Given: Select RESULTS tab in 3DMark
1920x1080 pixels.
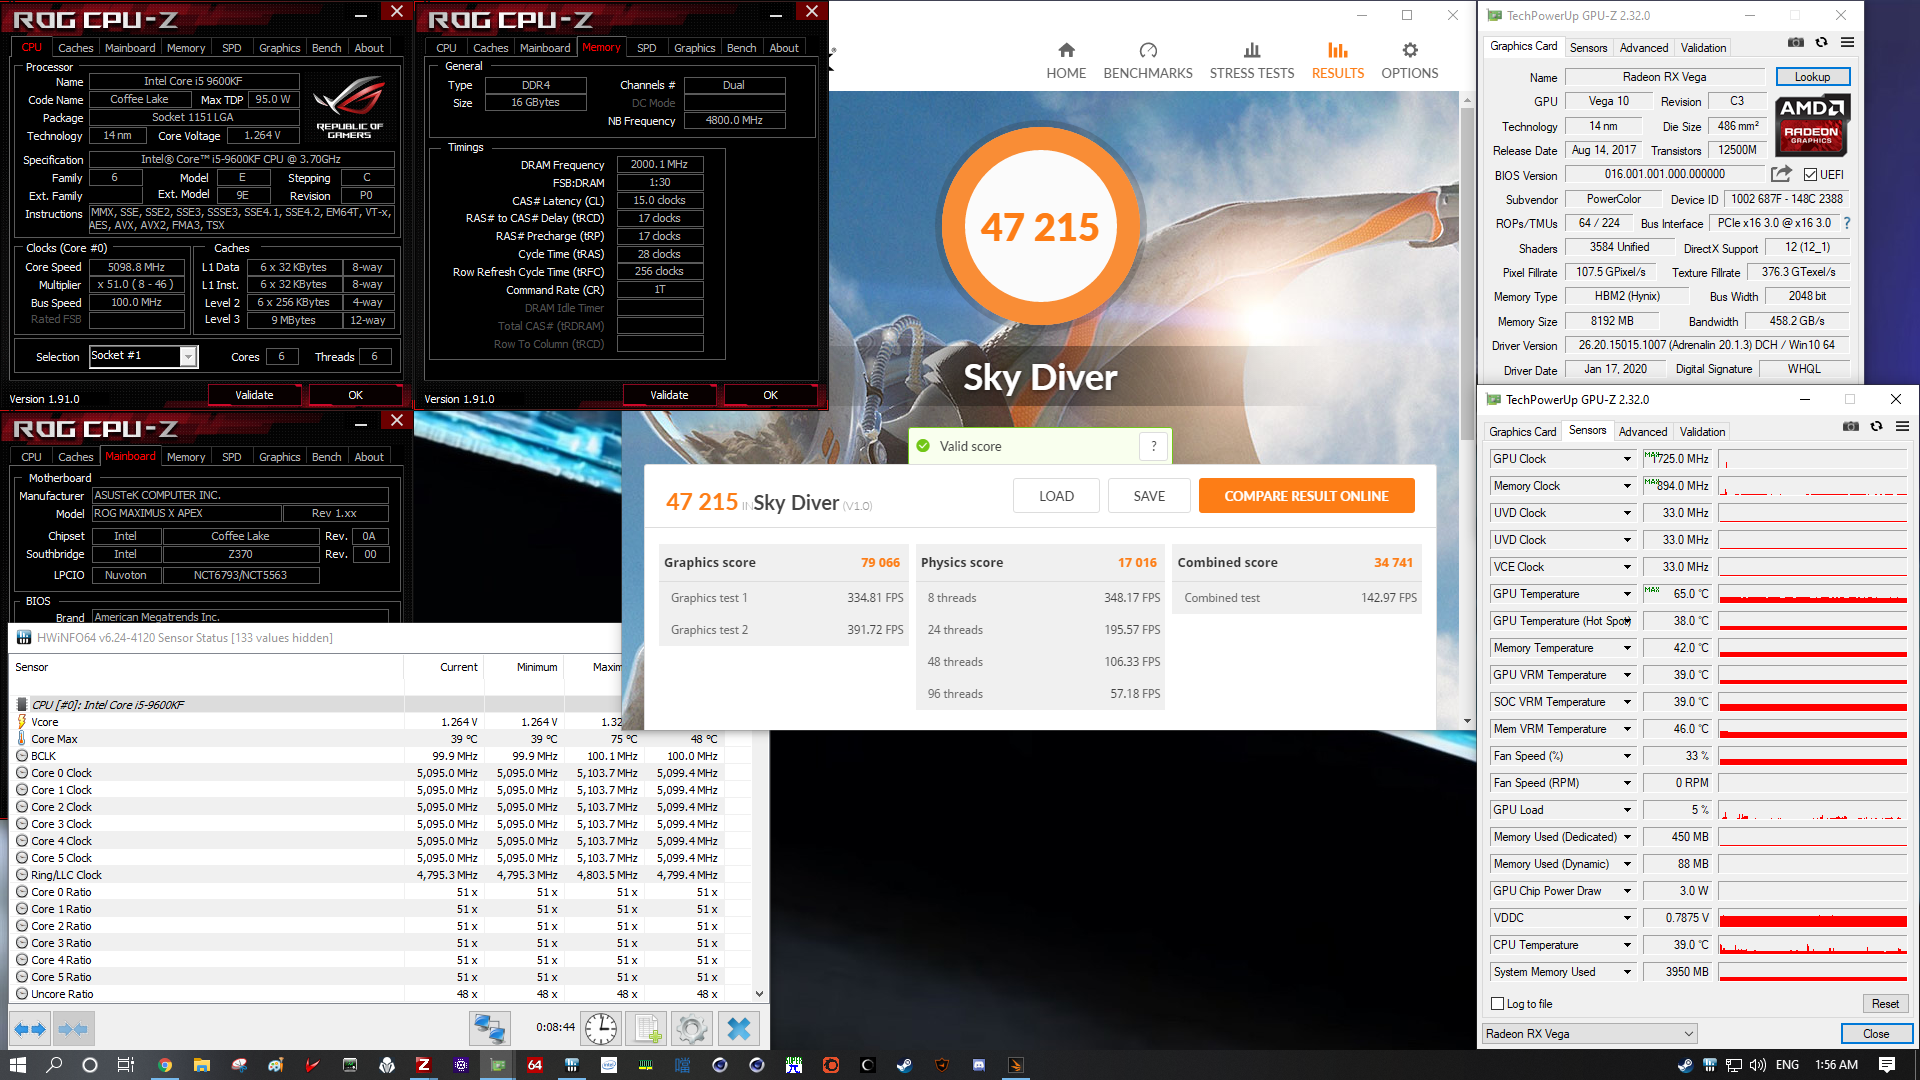Looking at the screenshot, I should (1337, 61).
